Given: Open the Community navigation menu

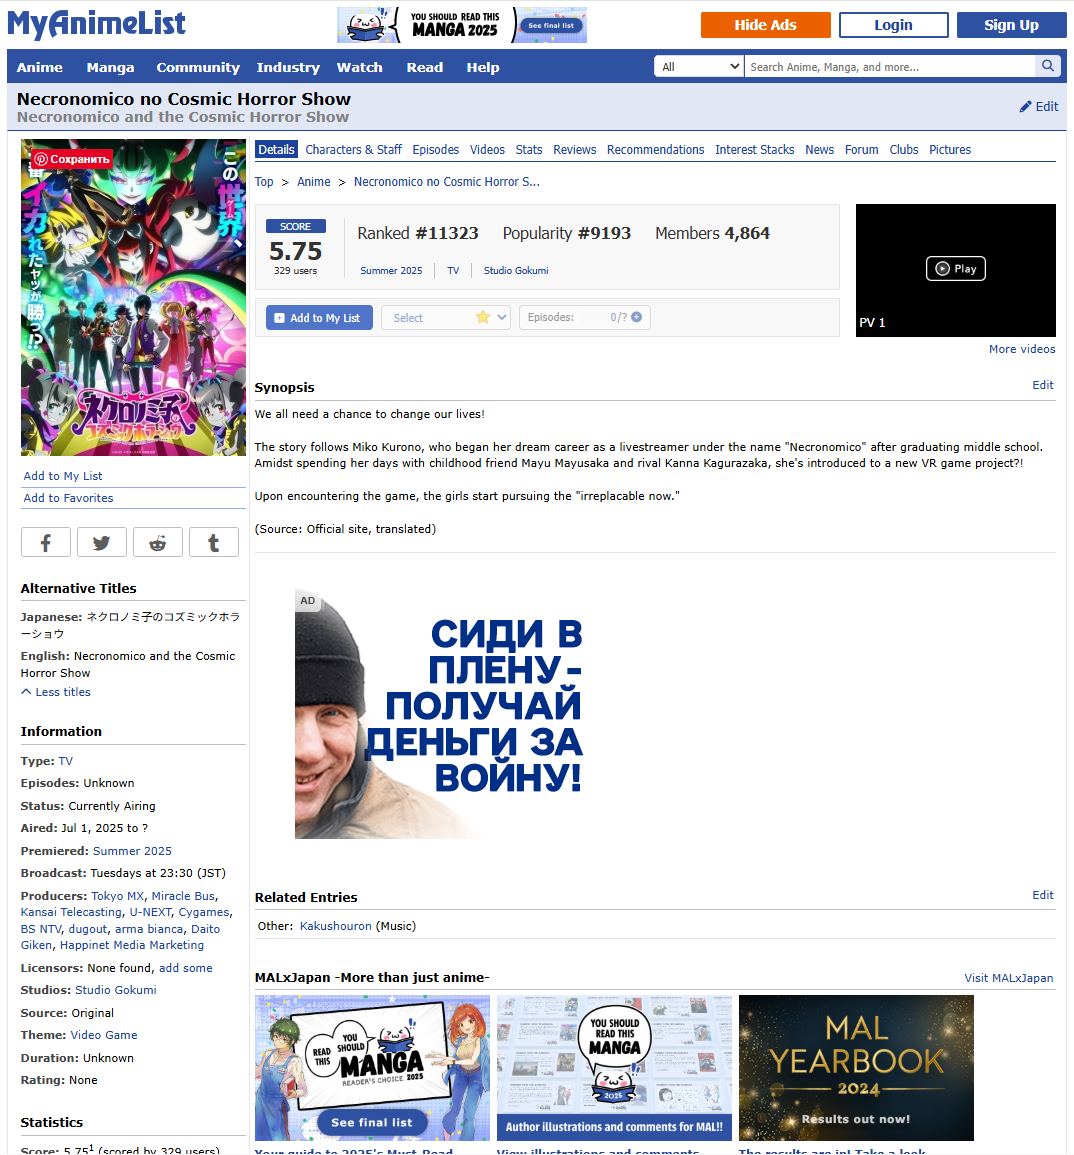Looking at the screenshot, I should (x=198, y=67).
